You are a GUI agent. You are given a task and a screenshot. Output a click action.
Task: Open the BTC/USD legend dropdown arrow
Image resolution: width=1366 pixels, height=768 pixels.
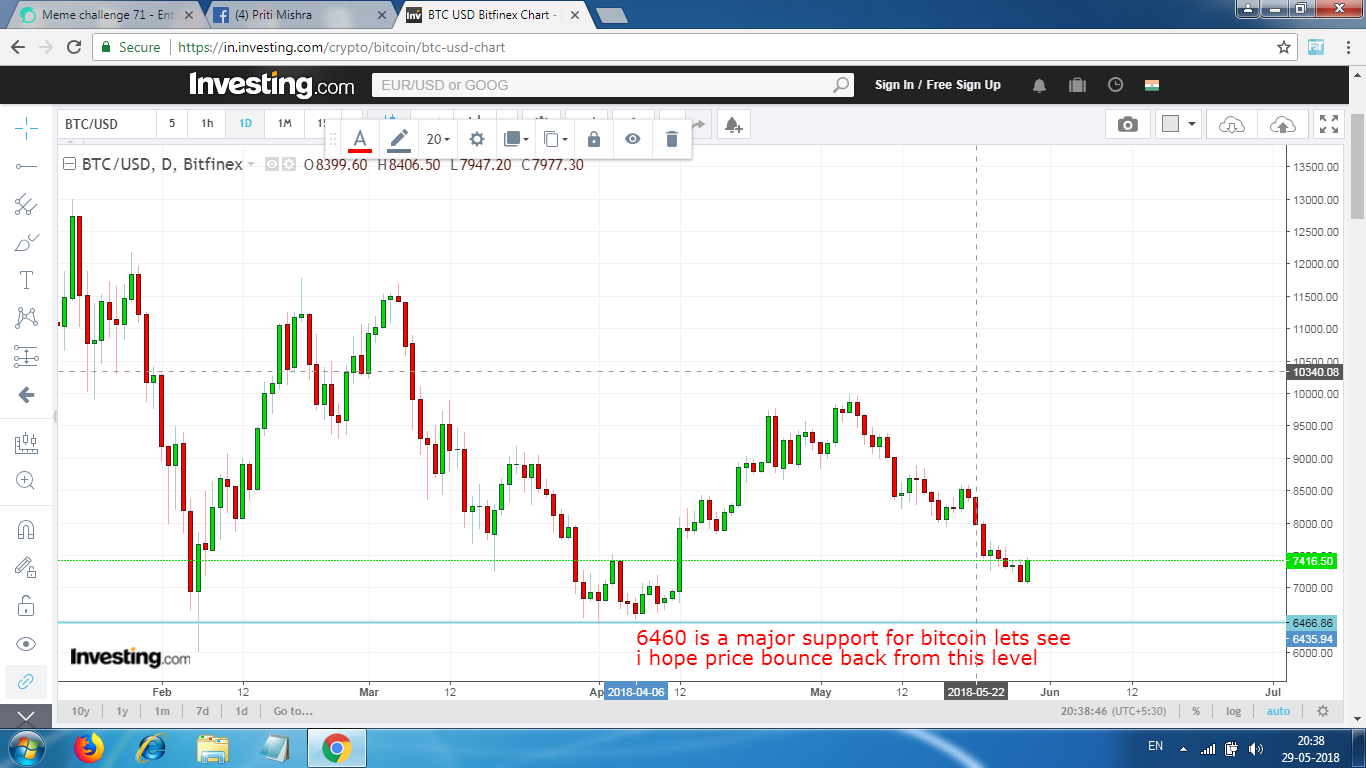pyautogui.click(x=251, y=164)
